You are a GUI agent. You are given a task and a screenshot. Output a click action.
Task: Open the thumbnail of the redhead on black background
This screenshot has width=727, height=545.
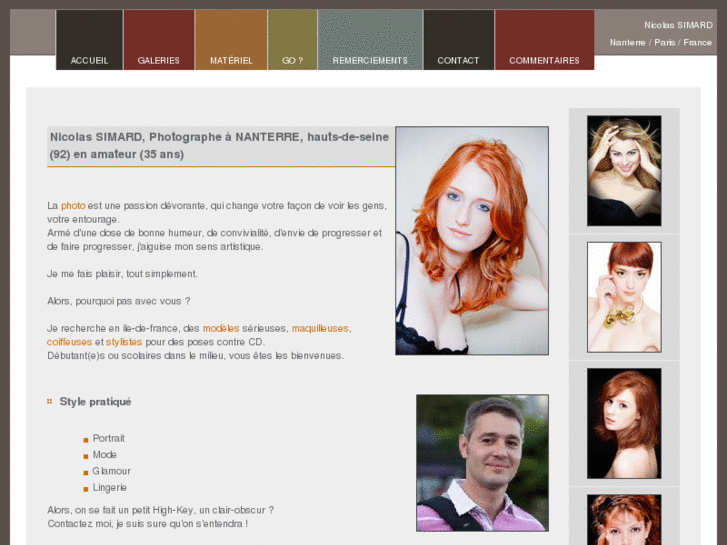click(624, 423)
